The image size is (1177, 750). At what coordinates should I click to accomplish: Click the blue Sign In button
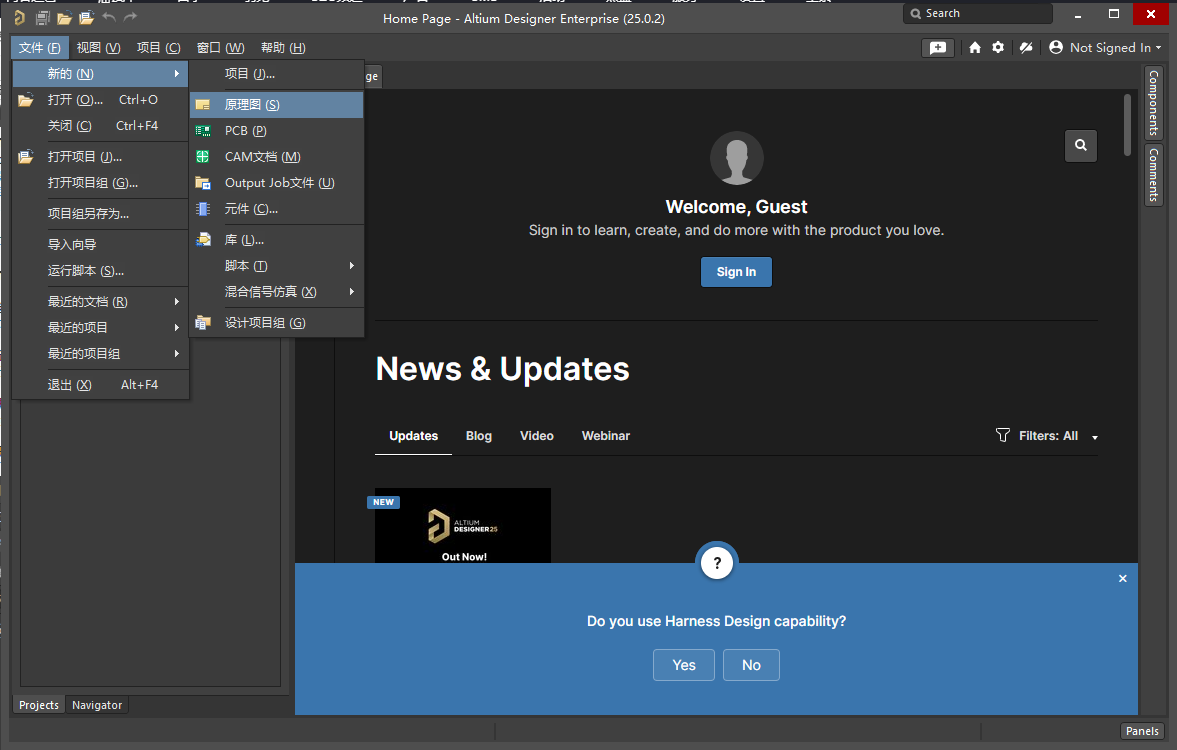click(x=736, y=272)
